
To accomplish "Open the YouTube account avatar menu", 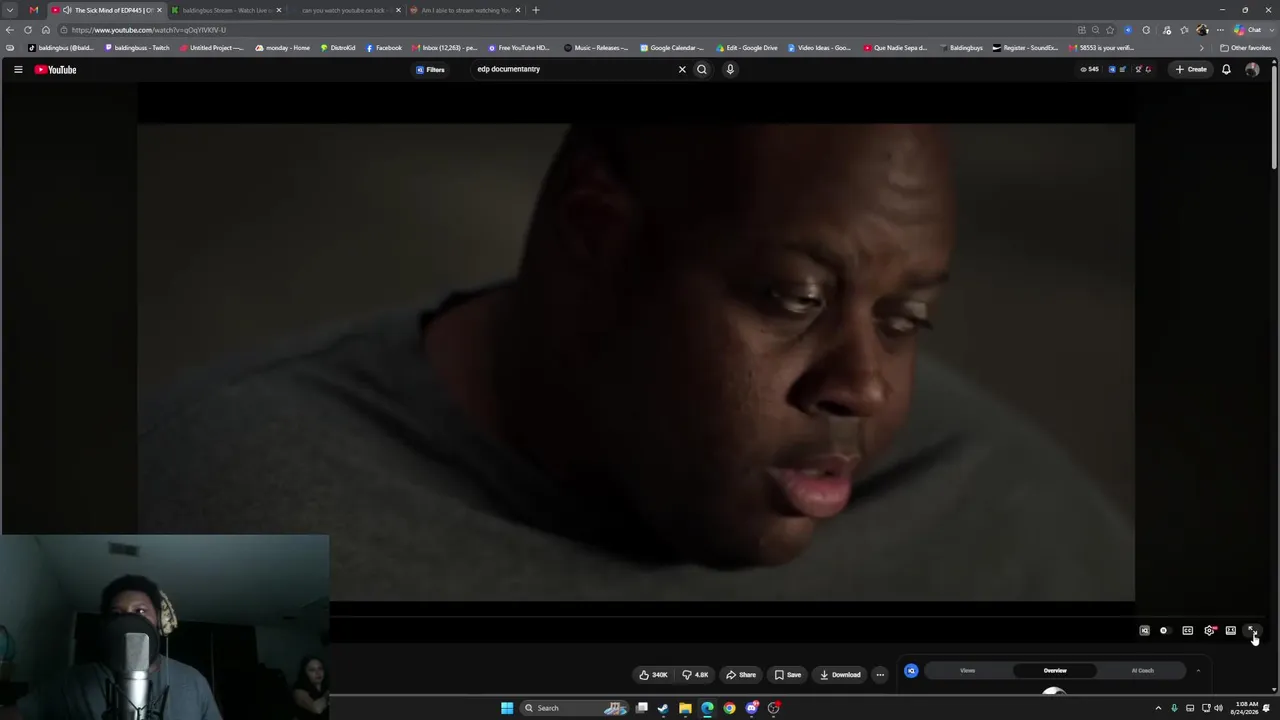I will [x=1252, y=69].
